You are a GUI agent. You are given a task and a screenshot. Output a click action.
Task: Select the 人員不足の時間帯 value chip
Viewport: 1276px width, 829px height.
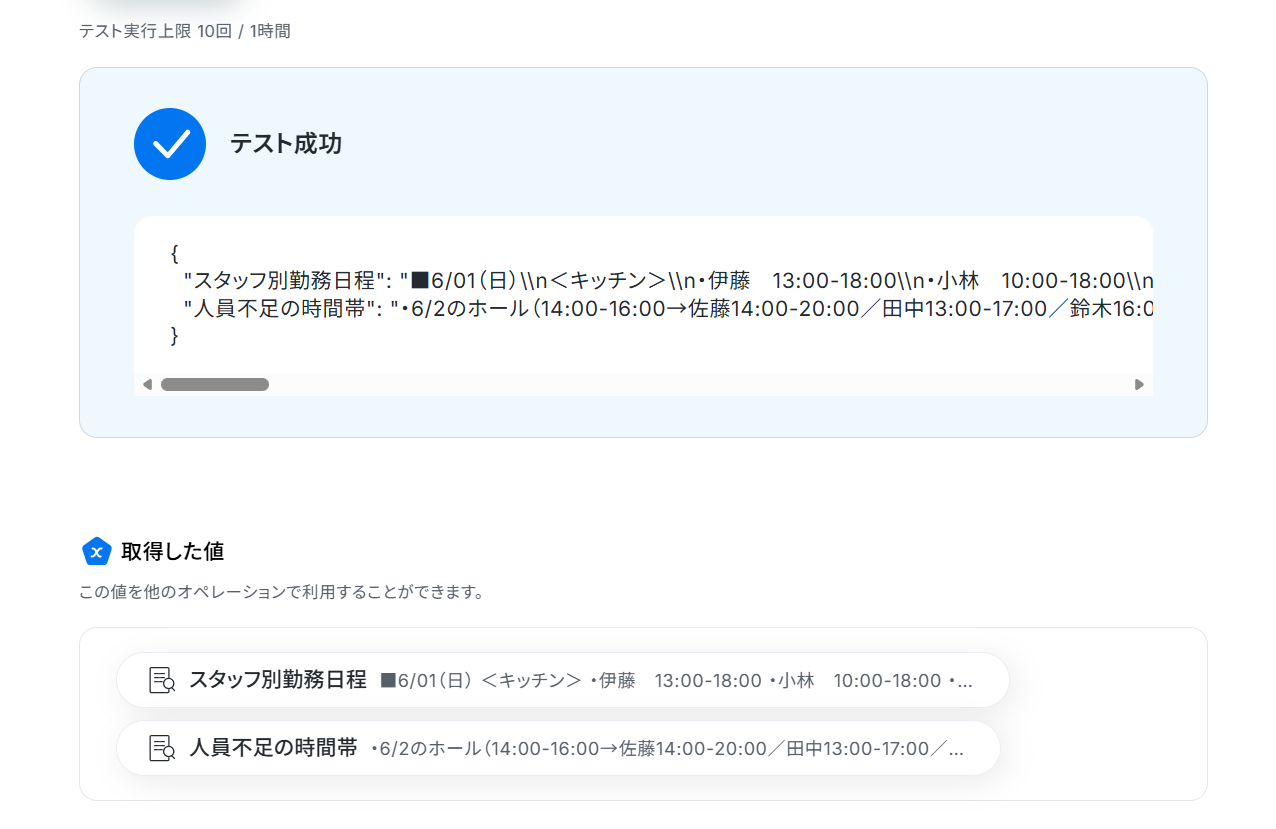tap(558, 748)
